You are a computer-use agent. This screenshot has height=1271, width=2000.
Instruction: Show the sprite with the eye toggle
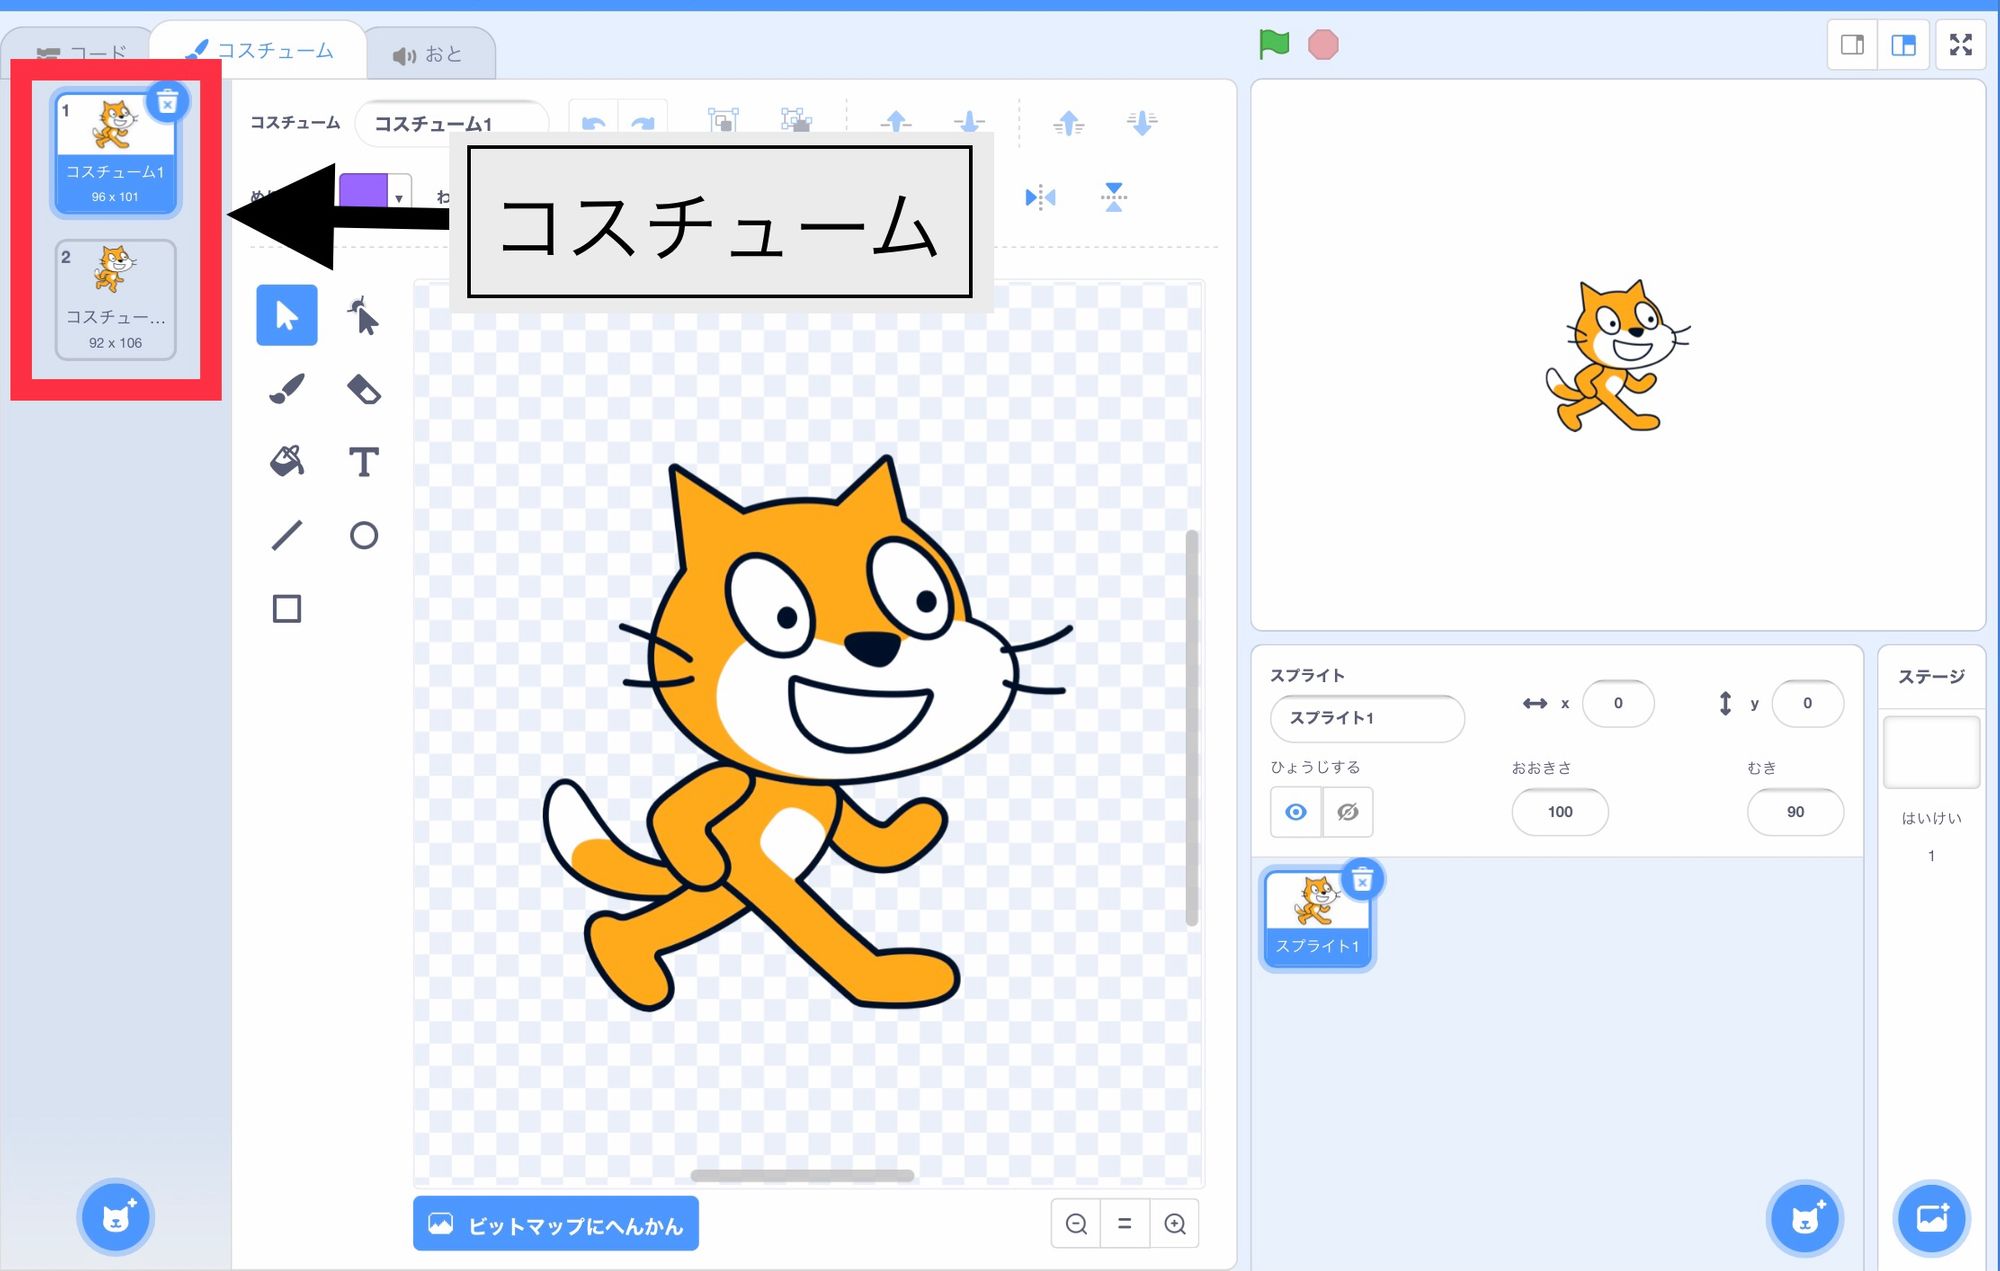pyautogui.click(x=1296, y=812)
